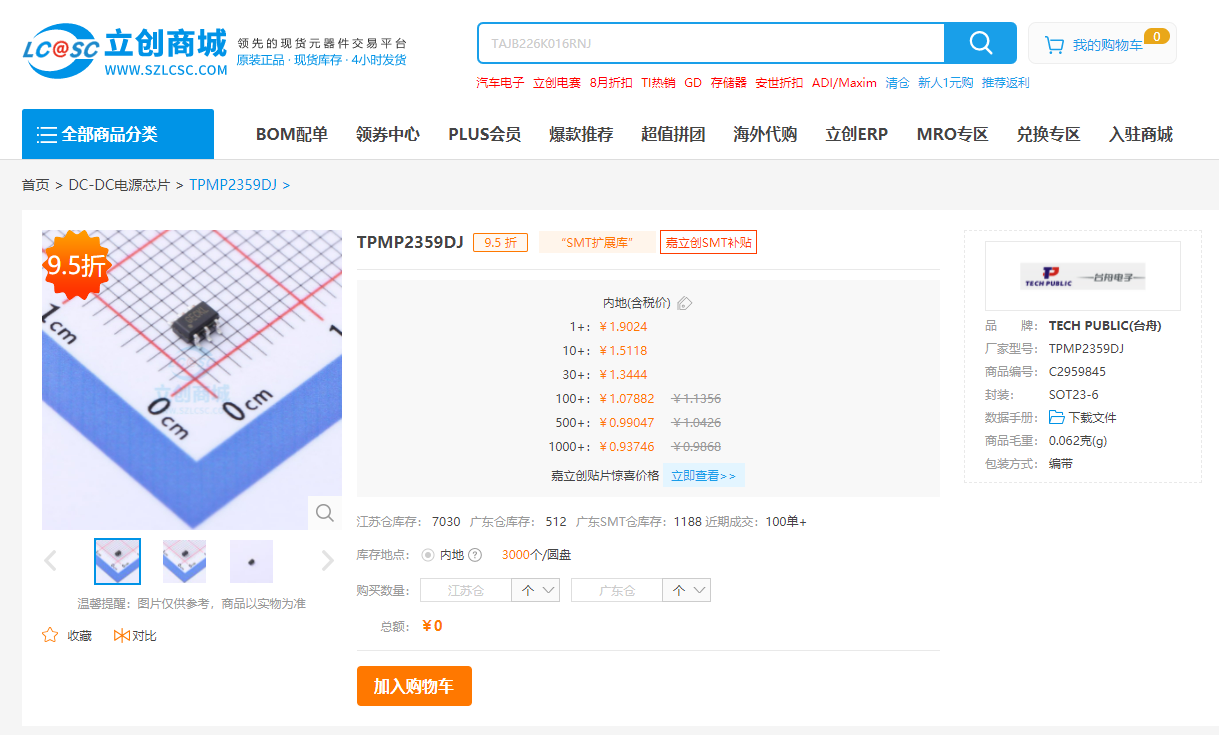Click the 广东仓 quantity input

tap(617, 590)
